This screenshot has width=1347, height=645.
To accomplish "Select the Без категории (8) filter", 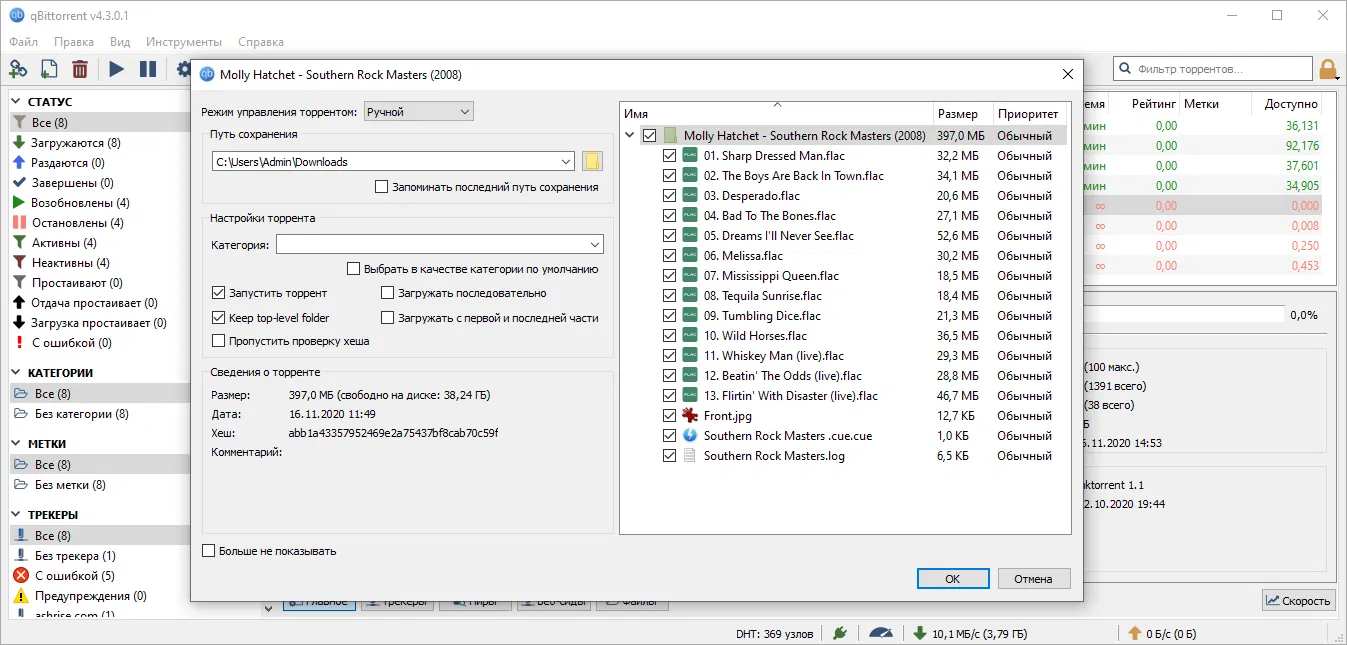I will pos(81,413).
